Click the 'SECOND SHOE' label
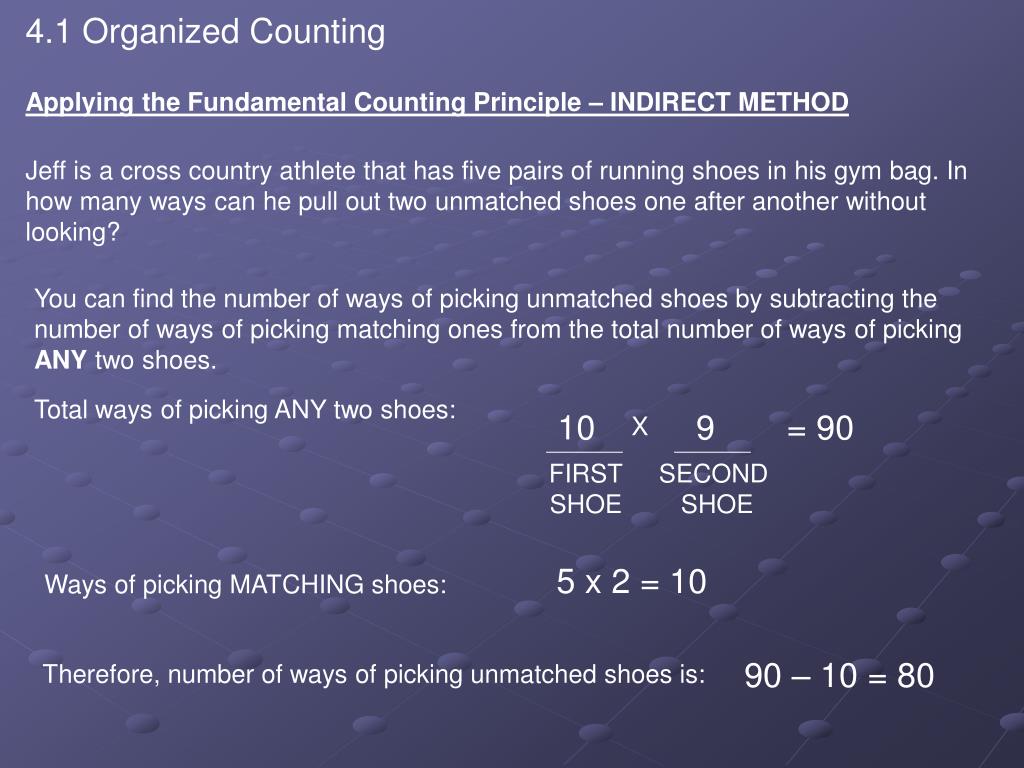 click(x=713, y=488)
